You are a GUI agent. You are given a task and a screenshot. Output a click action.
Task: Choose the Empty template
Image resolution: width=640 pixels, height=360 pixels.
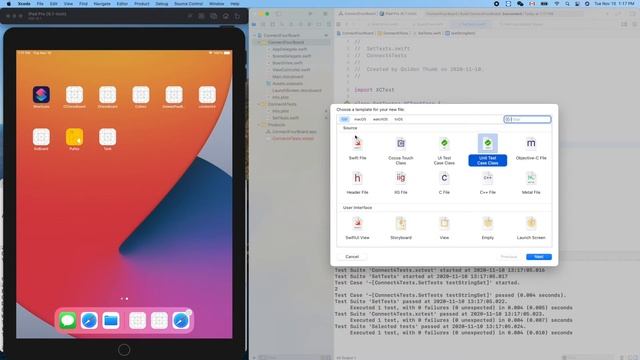(487, 228)
